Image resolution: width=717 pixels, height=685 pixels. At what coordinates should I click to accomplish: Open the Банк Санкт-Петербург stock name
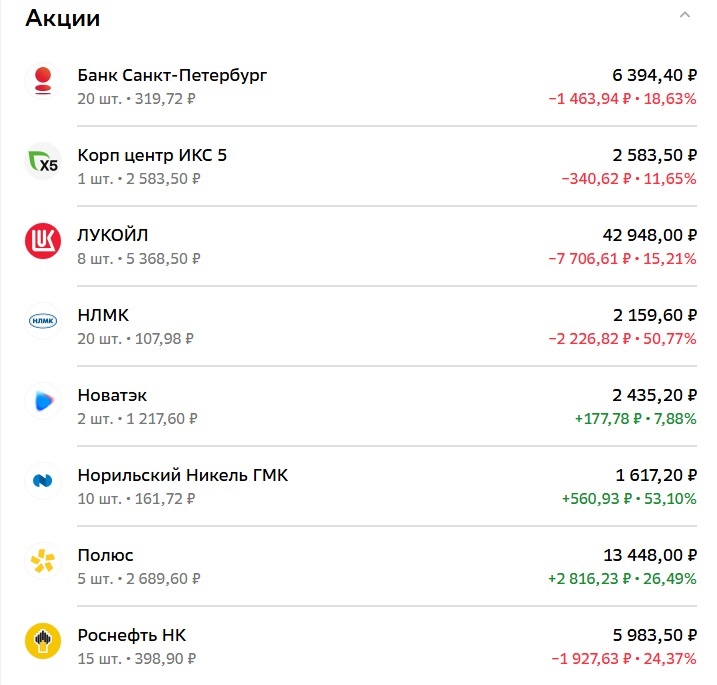(172, 75)
